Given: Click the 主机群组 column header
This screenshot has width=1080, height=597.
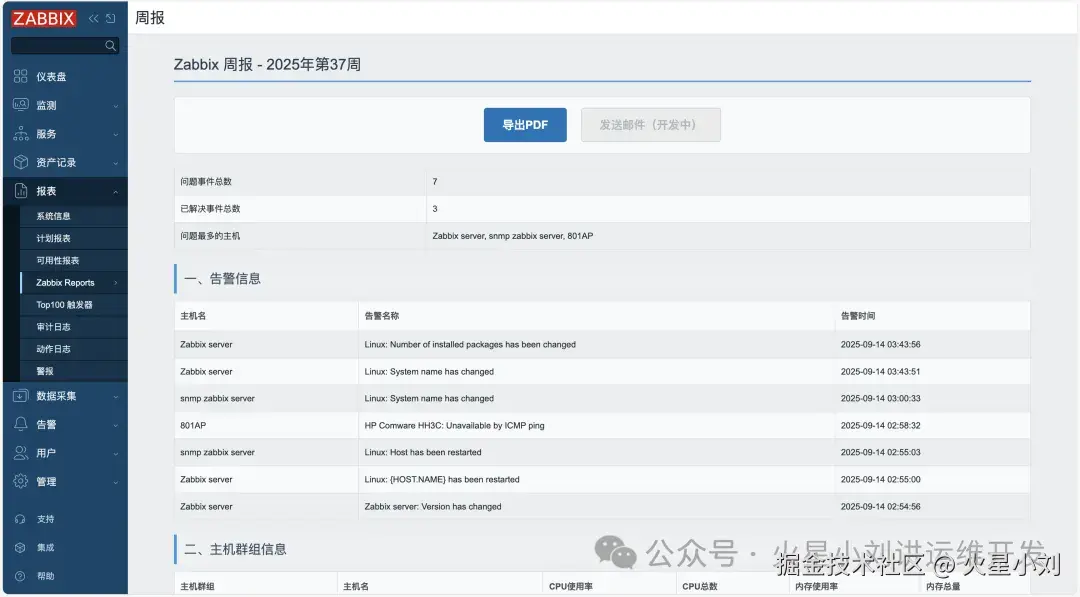Looking at the screenshot, I should pyautogui.click(x=197, y=587).
